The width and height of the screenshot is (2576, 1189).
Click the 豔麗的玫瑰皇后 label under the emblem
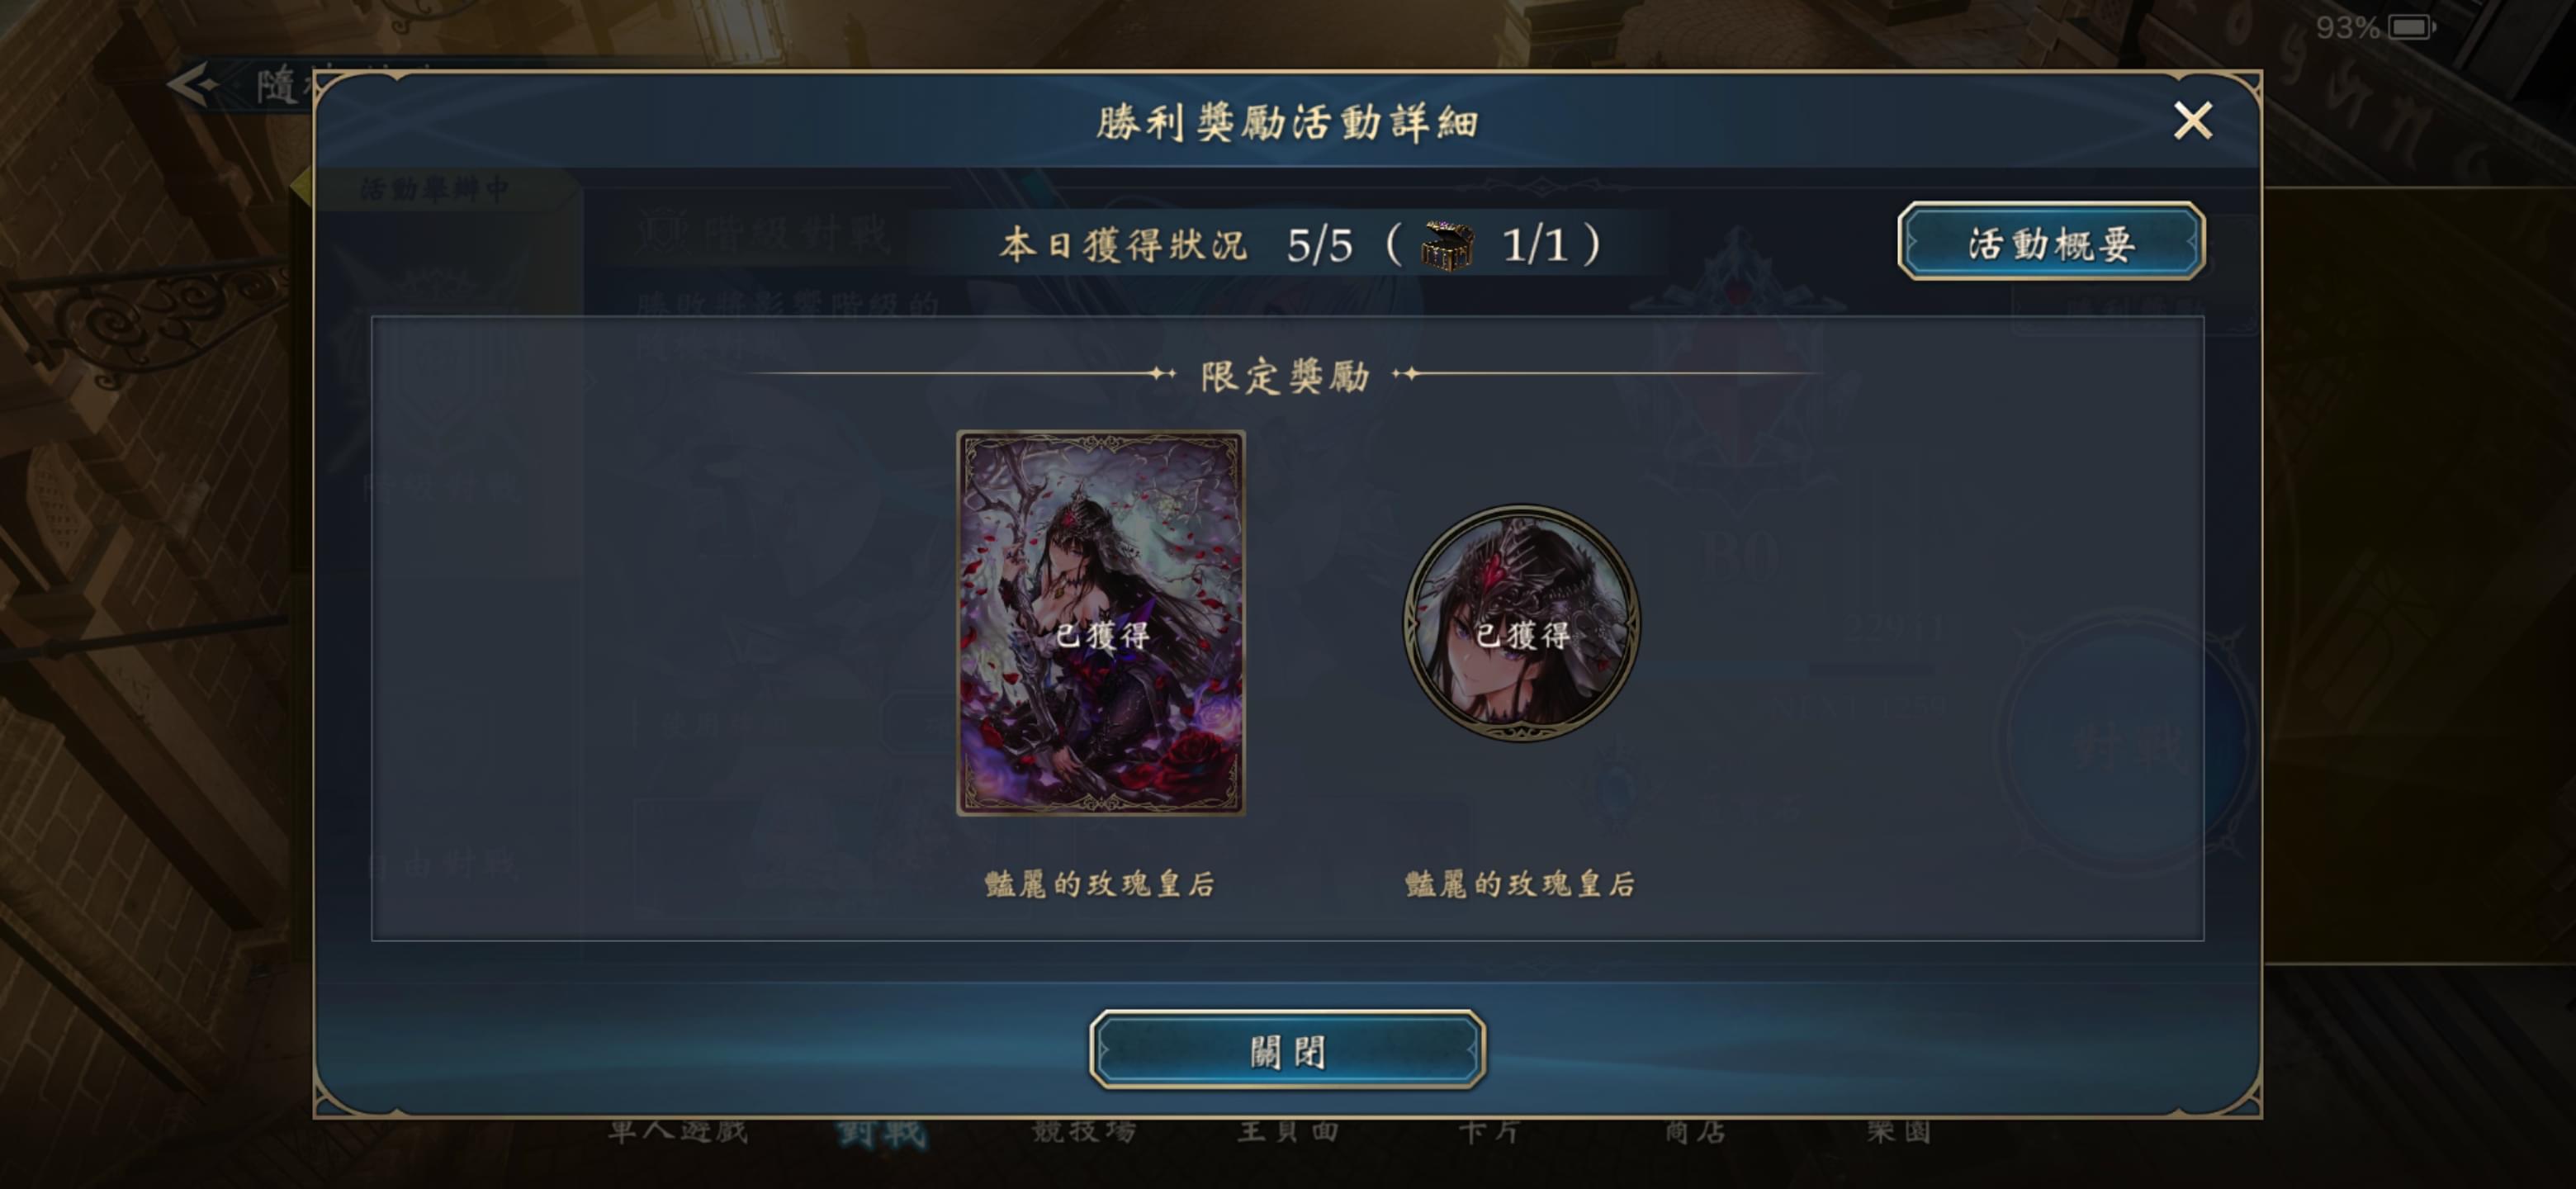tap(1521, 884)
